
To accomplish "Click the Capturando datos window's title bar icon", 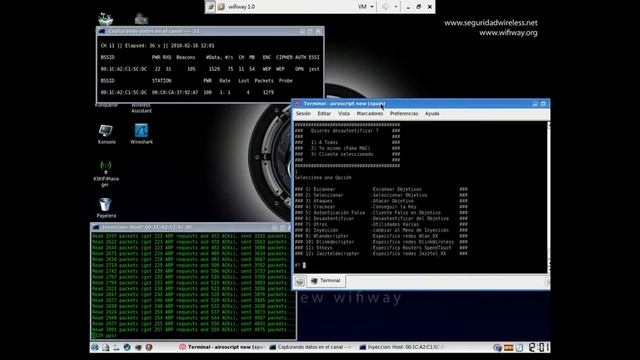I will click(x=102, y=31).
